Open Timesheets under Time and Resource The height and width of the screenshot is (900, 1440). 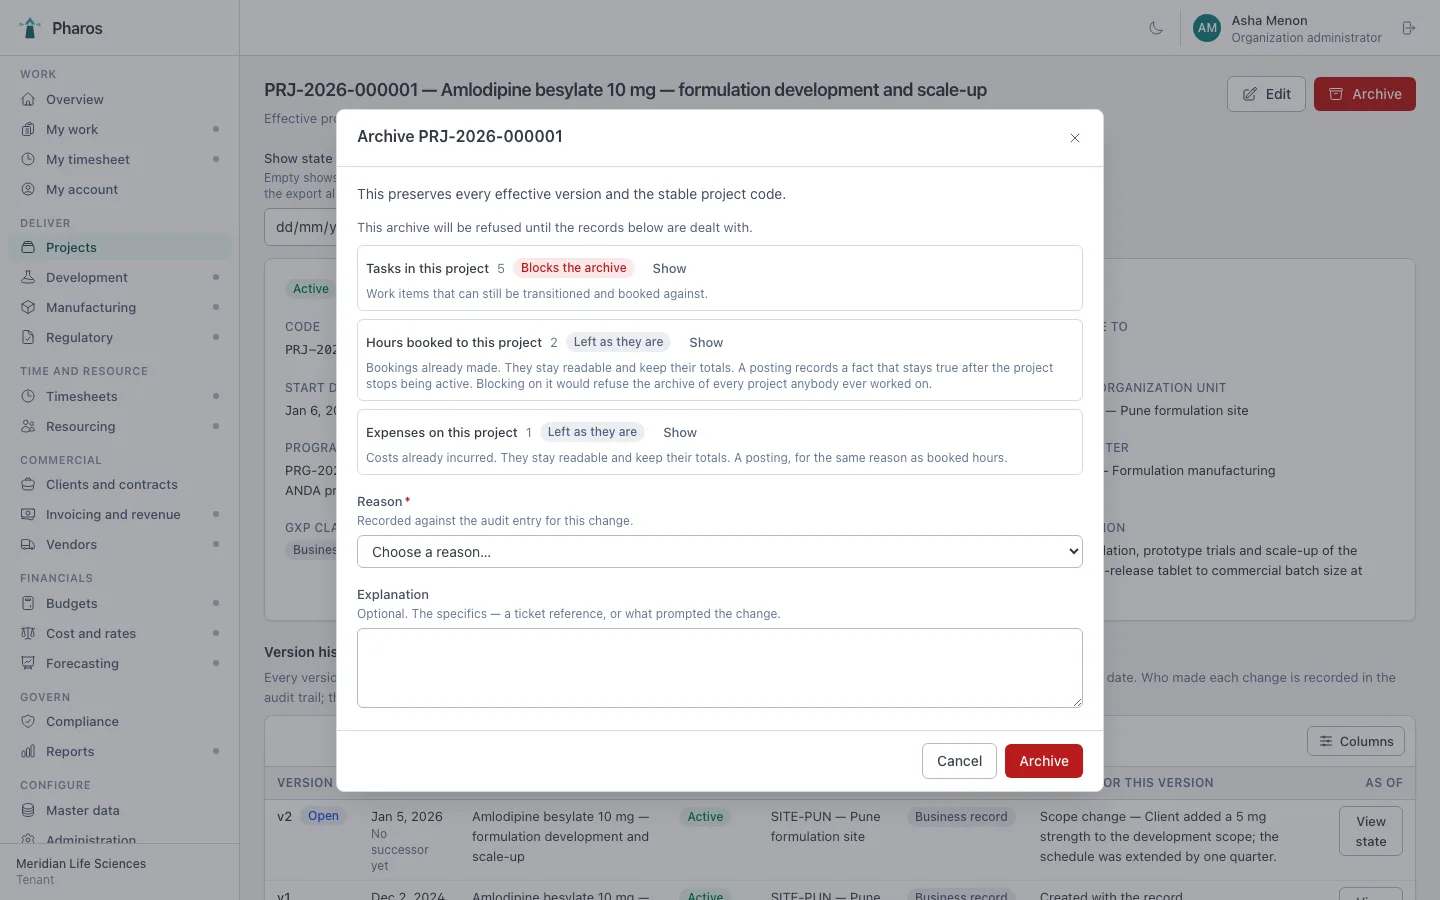82,397
